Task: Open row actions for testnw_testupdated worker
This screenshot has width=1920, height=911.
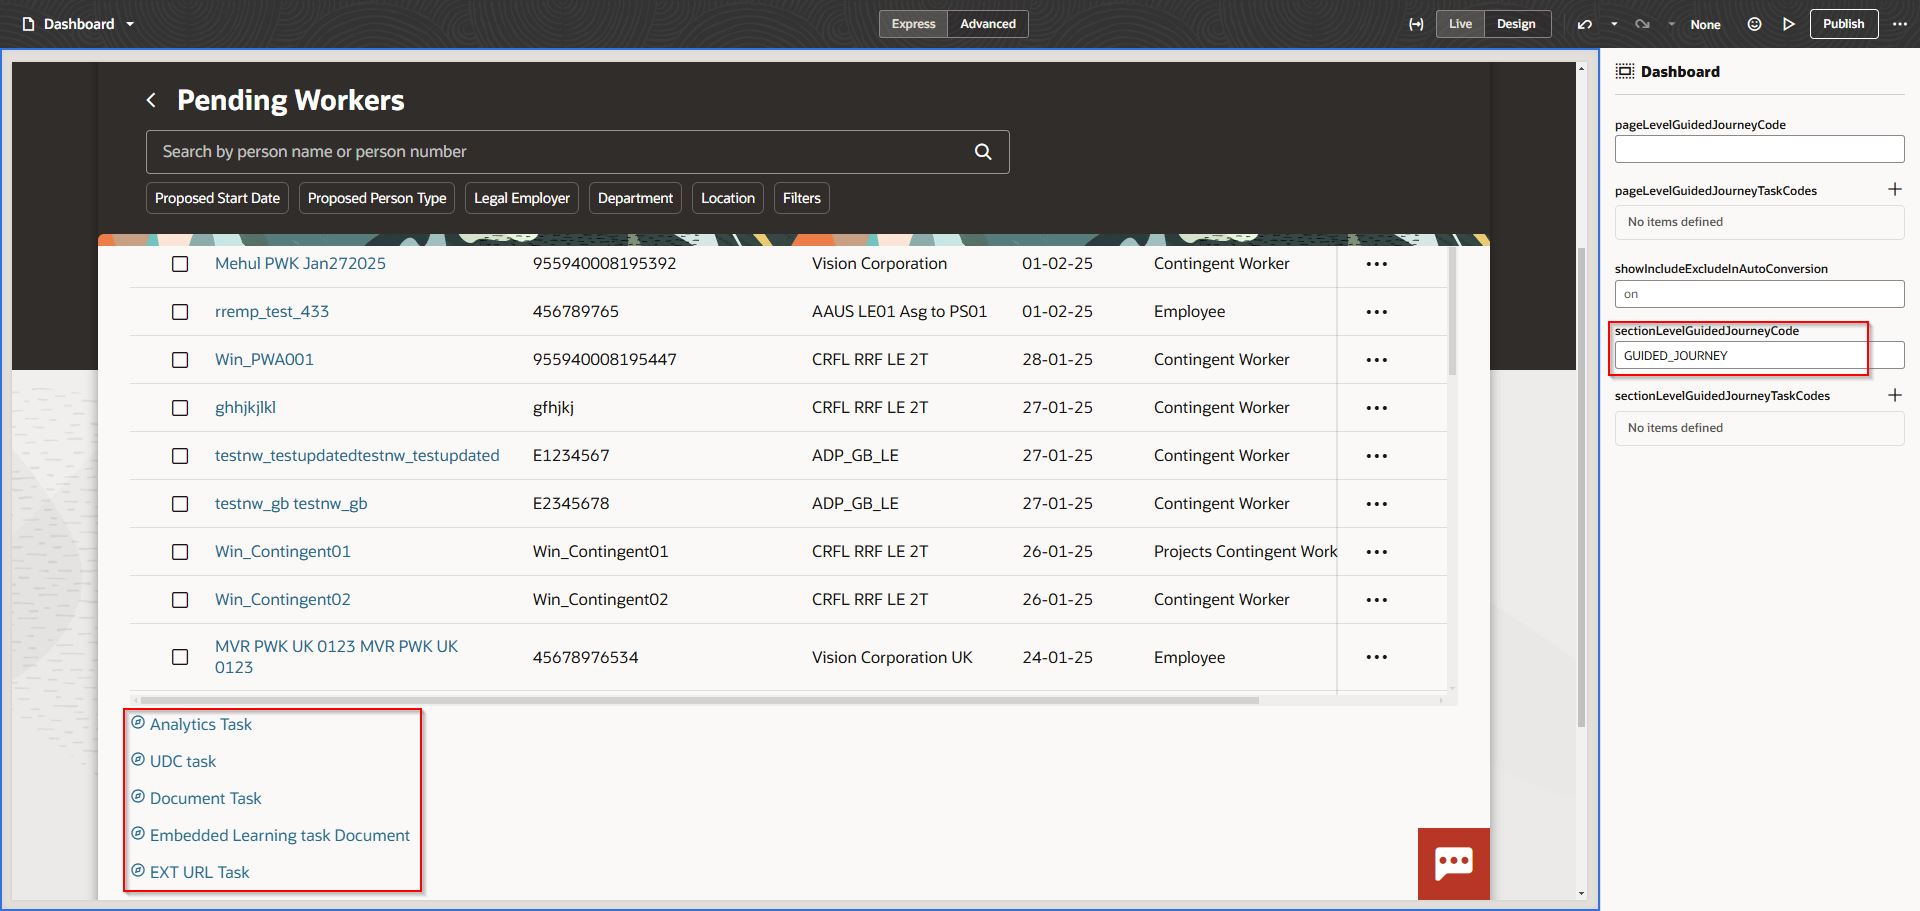Action: point(1377,456)
